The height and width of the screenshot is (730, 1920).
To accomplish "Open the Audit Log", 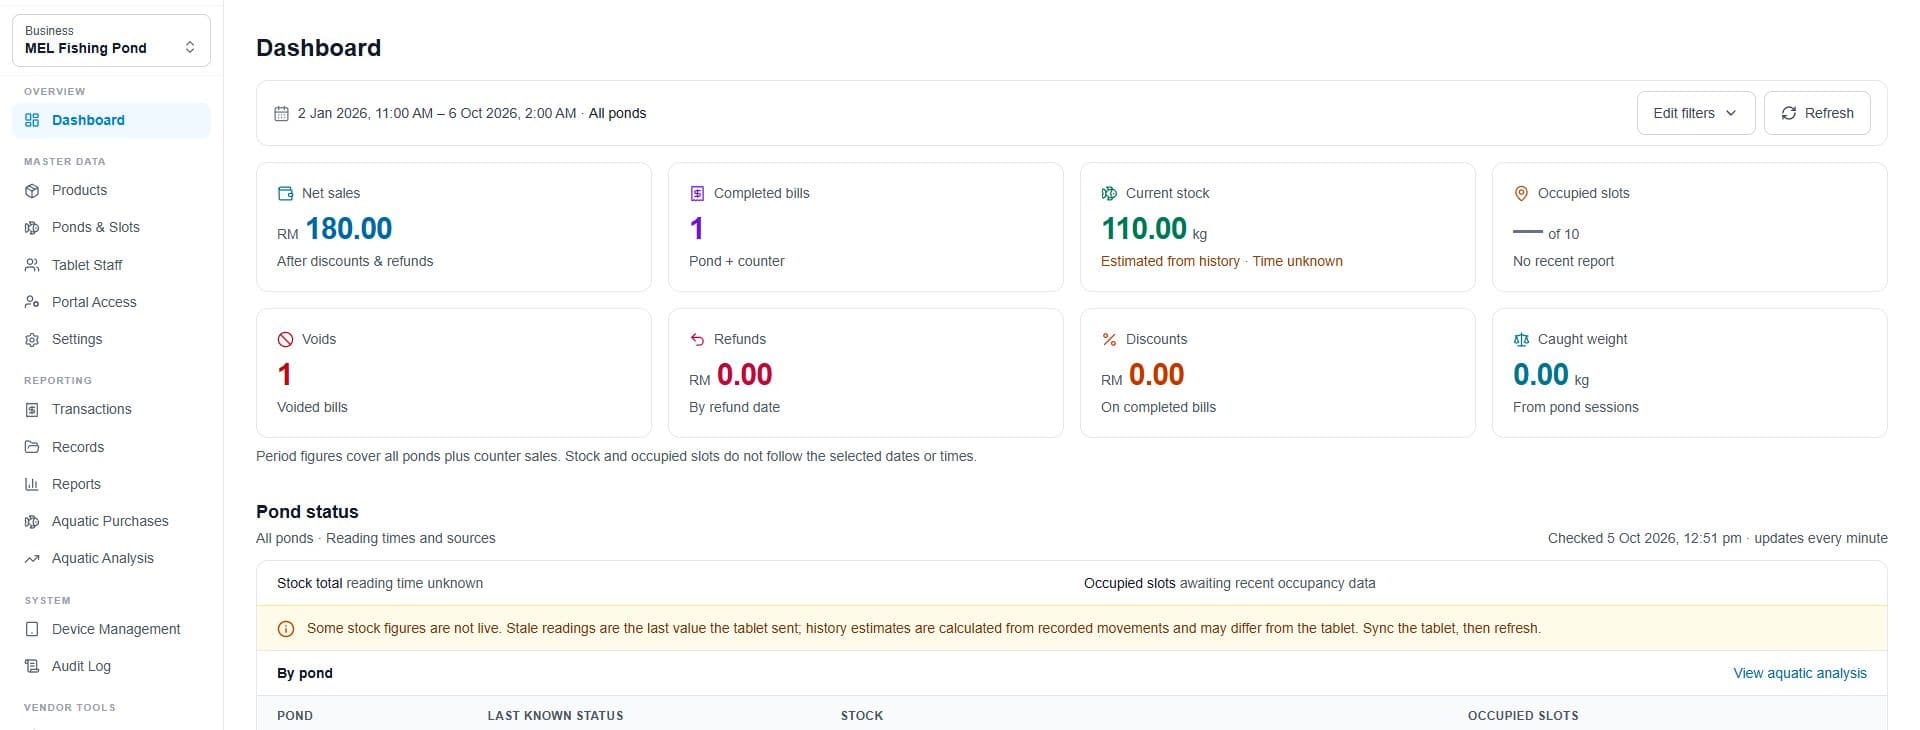I will point(111,666).
